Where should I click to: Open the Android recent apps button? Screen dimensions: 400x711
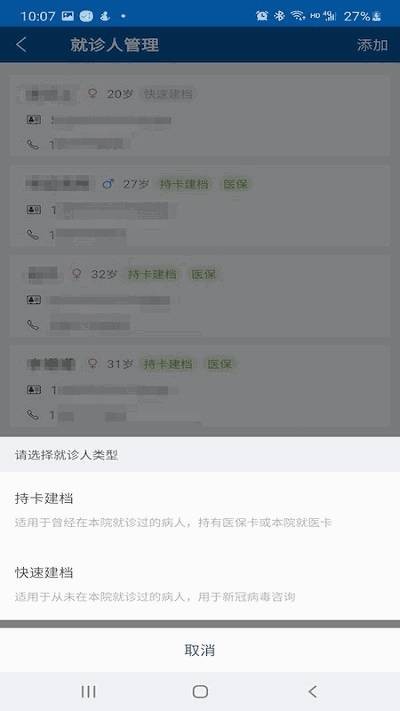[88, 691]
